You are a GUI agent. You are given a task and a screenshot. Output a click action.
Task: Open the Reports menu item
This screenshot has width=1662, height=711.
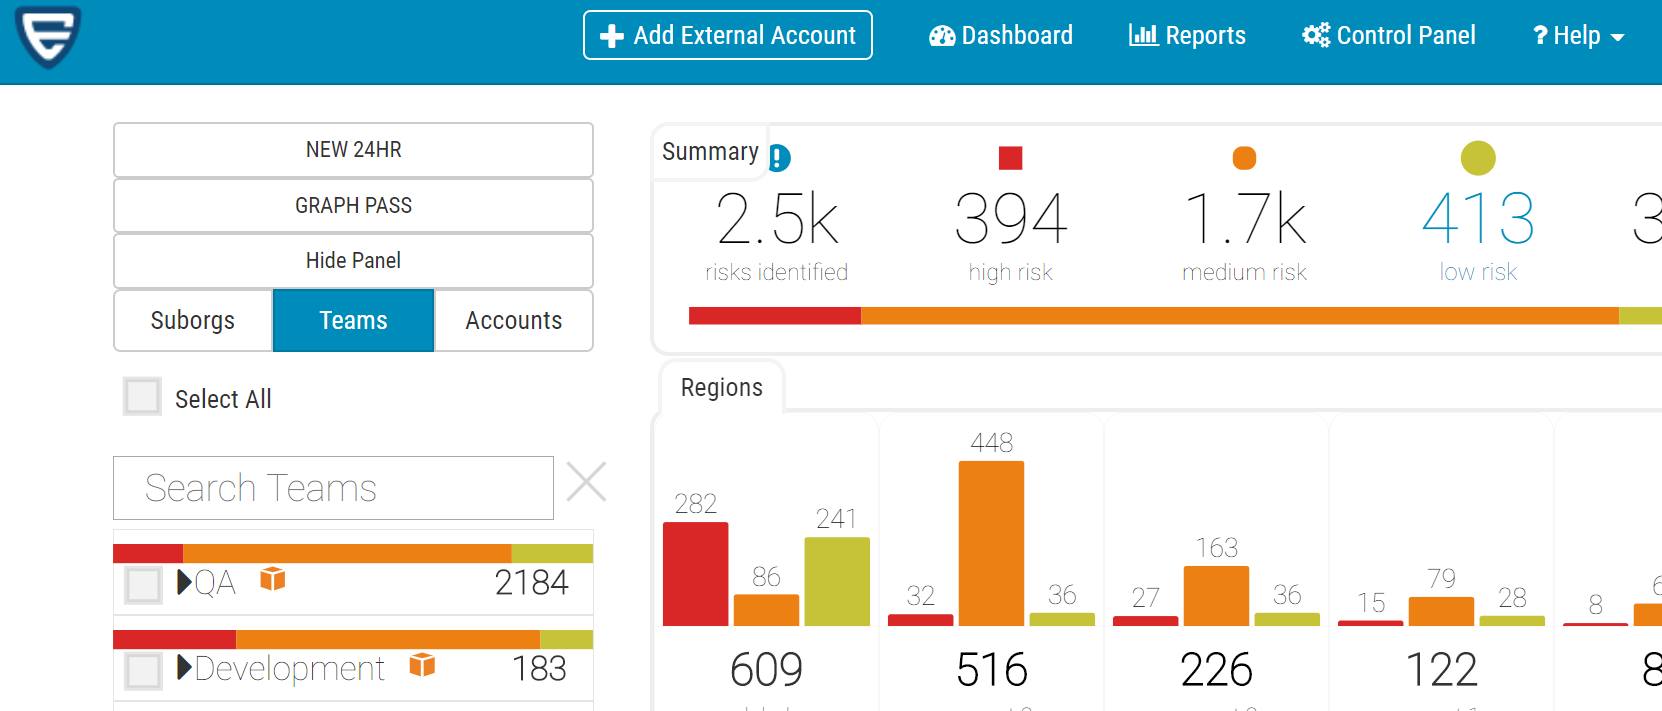coord(1187,36)
